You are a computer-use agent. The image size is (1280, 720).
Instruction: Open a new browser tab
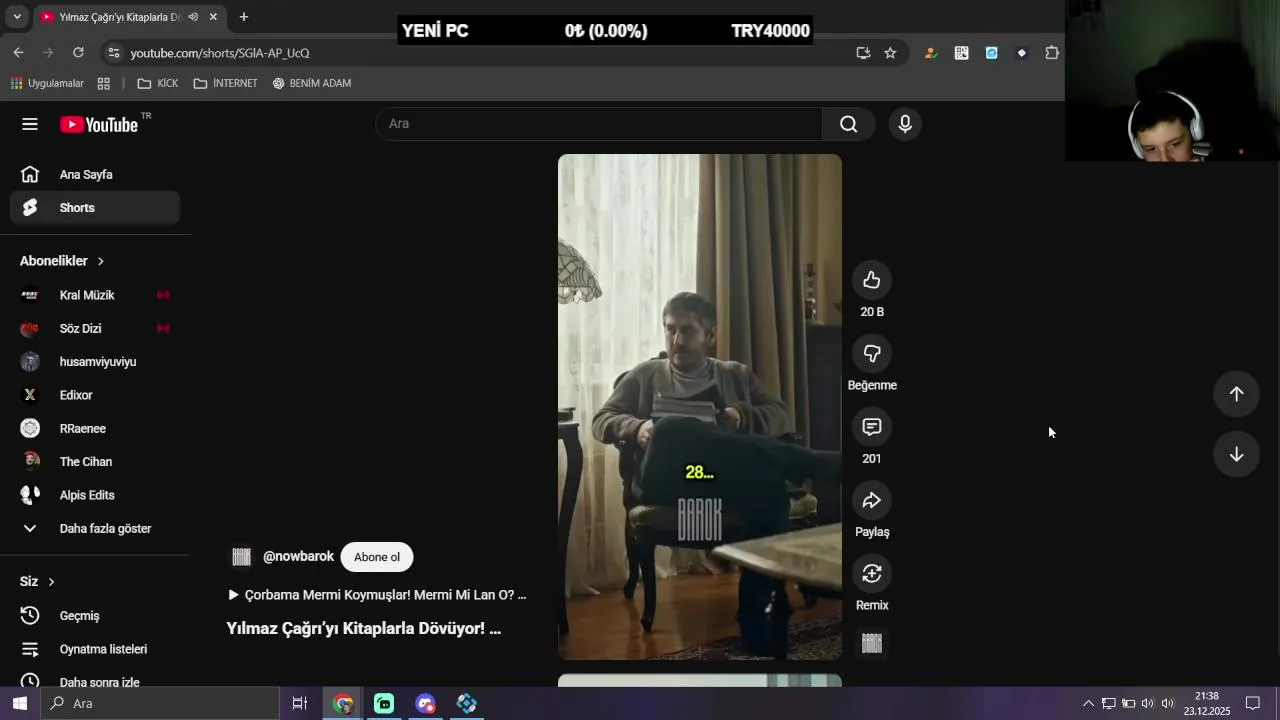tap(244, 17)
